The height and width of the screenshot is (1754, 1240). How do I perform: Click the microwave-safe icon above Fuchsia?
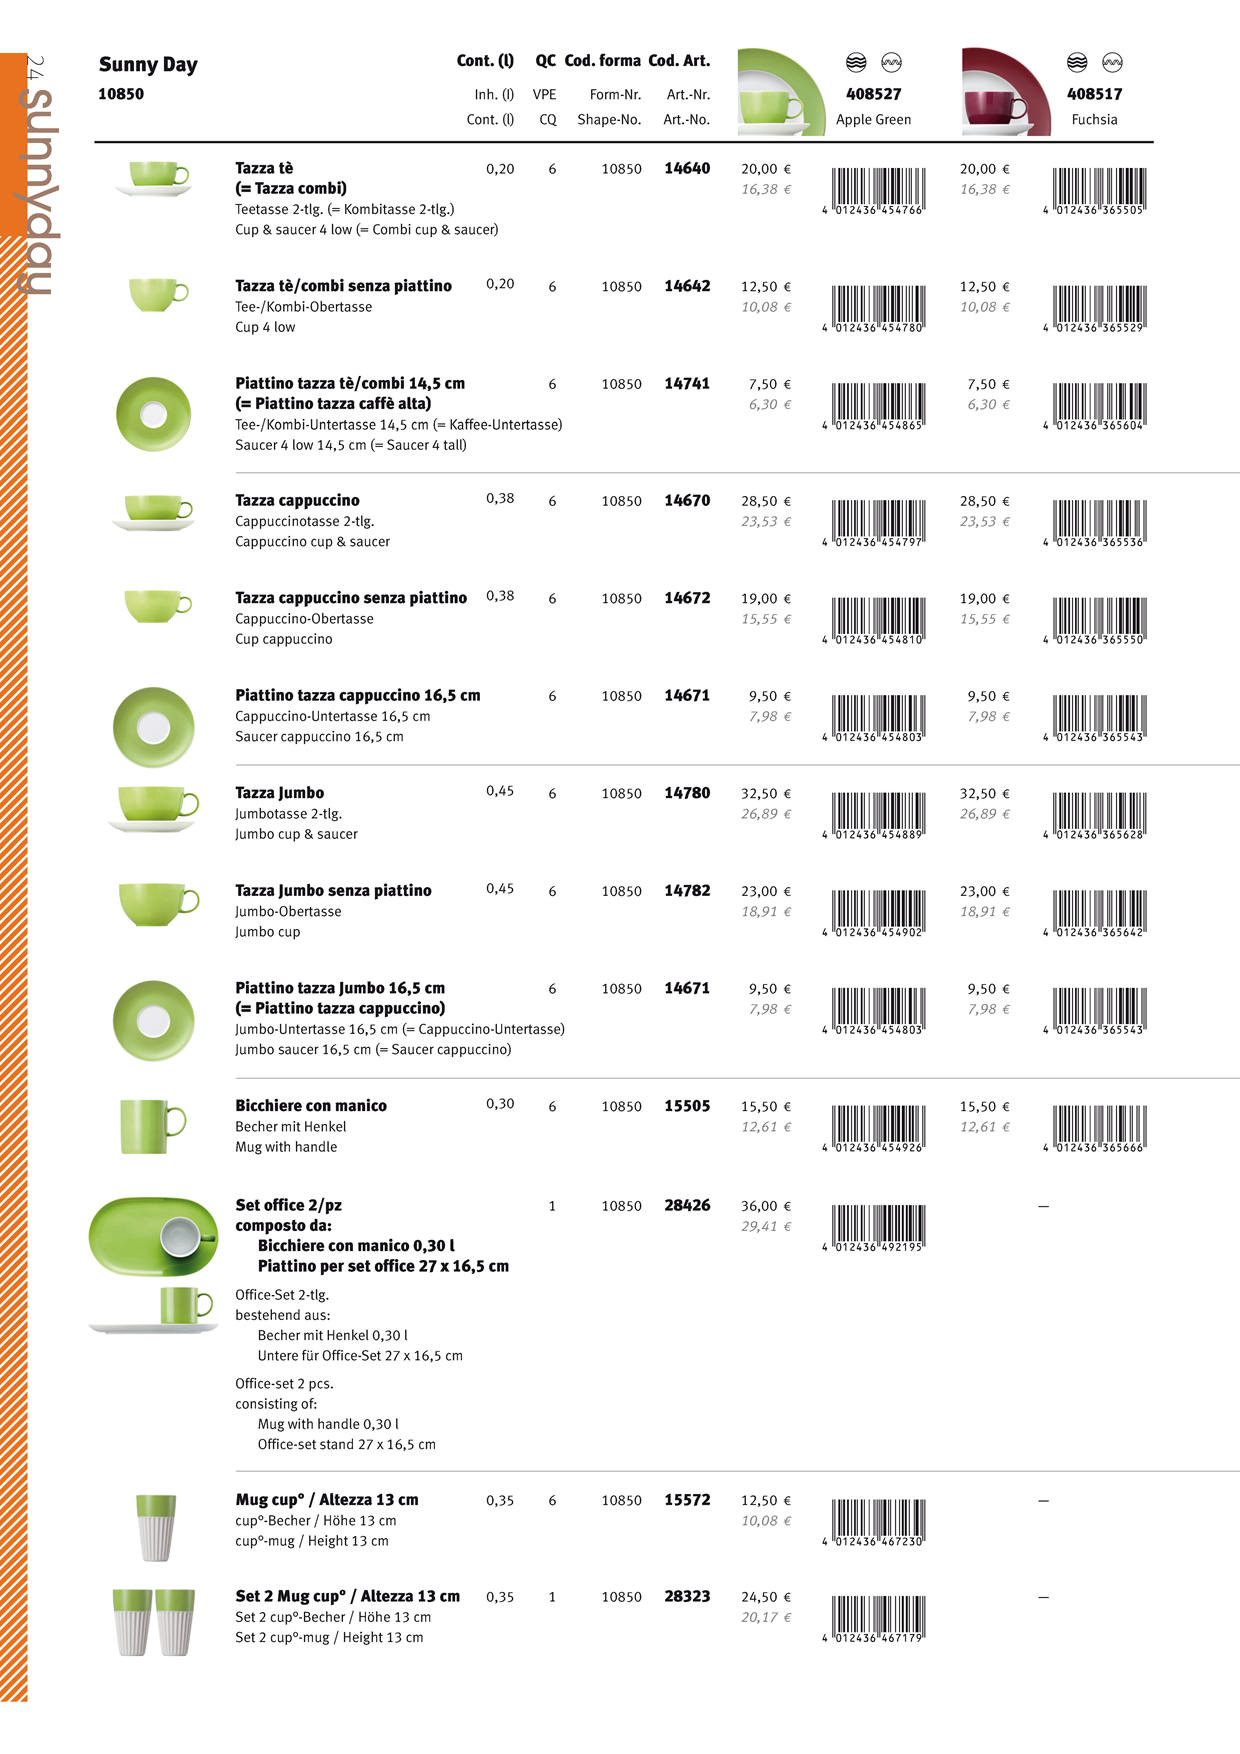pyautogui.click(x=1112, y=63)
